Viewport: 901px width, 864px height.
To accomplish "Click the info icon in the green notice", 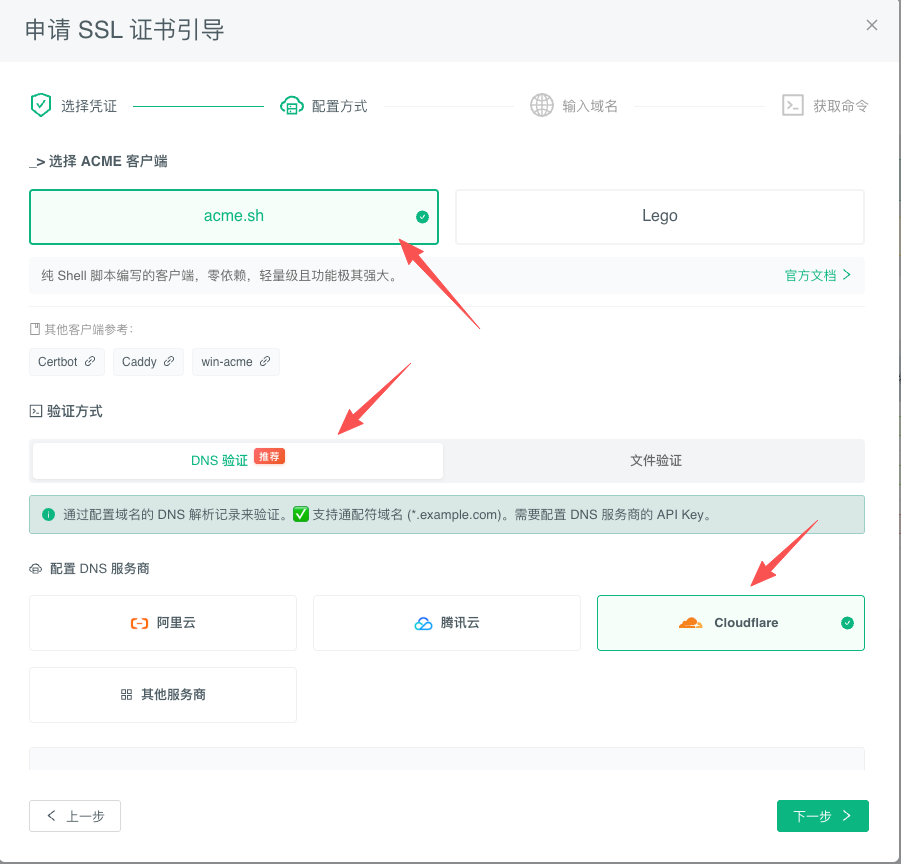I will 48,515.
